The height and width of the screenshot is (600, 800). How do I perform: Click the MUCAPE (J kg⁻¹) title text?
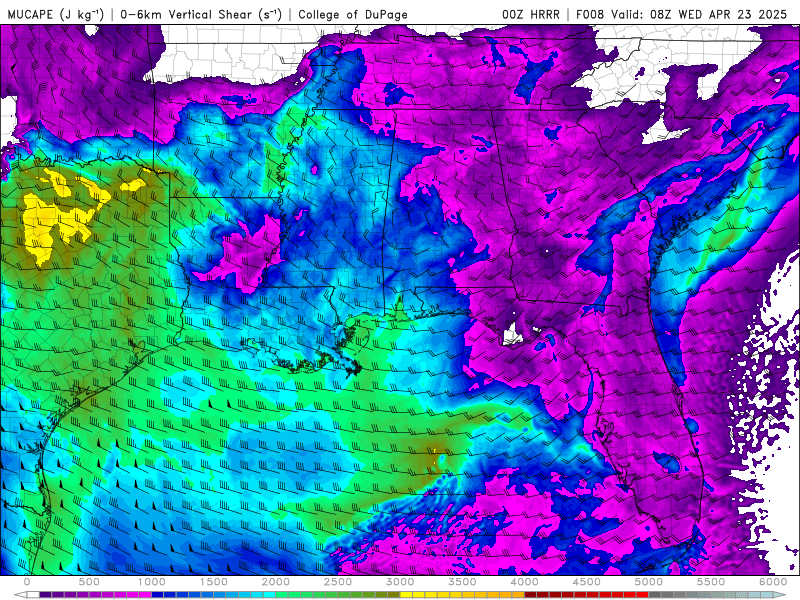tap(56, 14)
